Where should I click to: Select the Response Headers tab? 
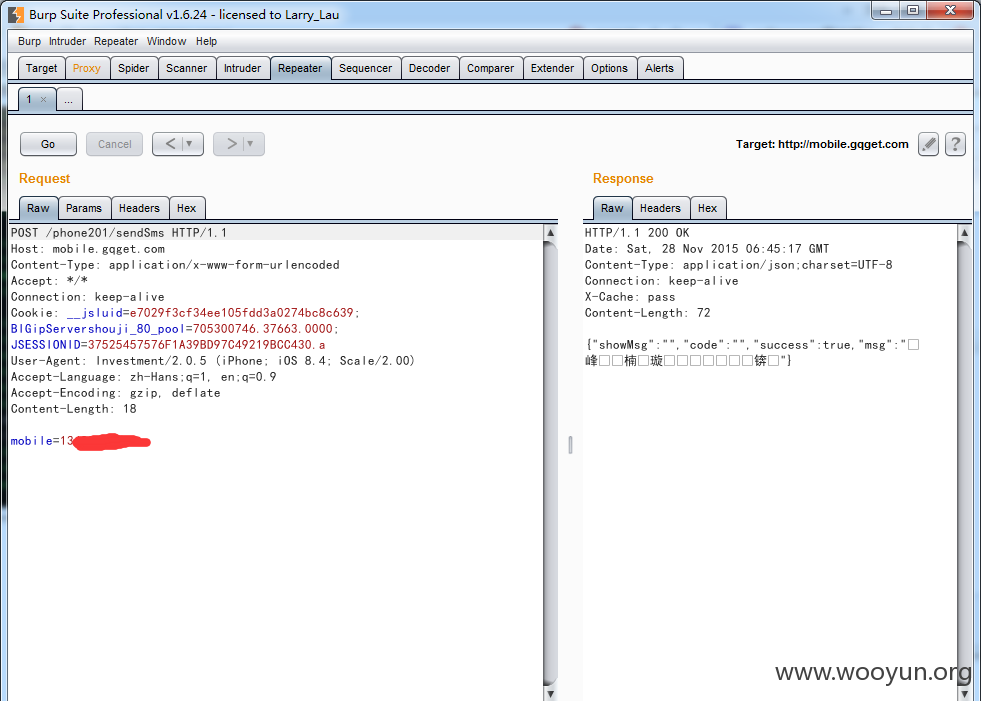pos(660,208)
